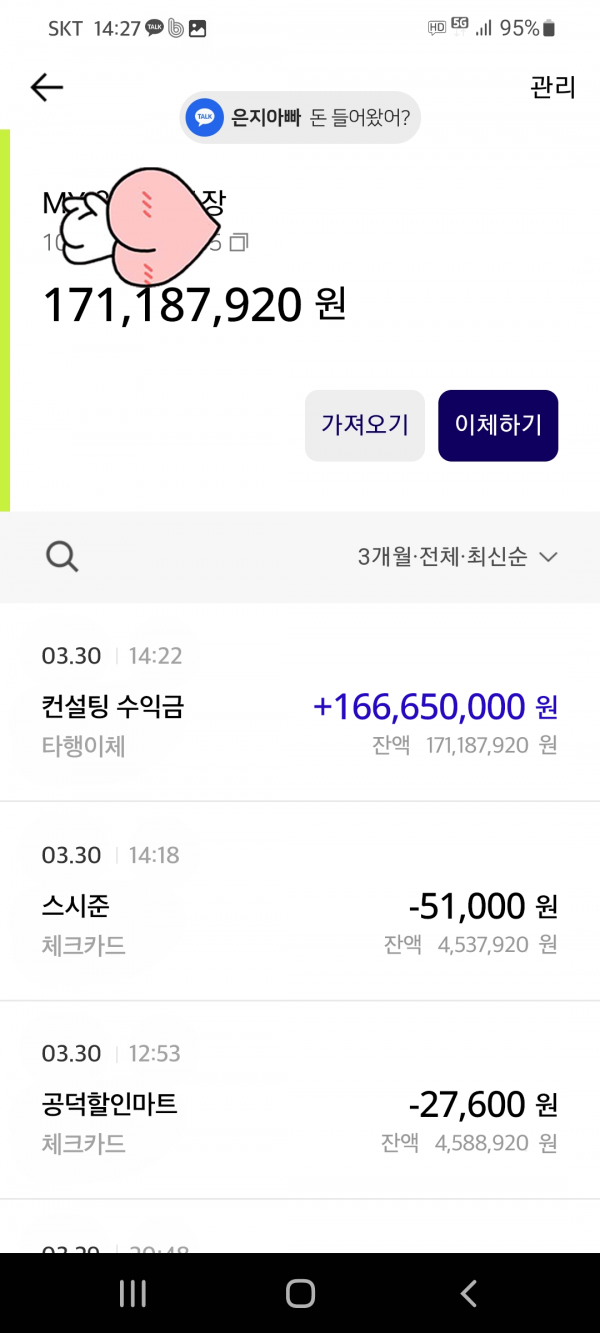Tap the Android home button icon
The height and width of the screenshot is (1333, 600).
tap(300, 1293)
